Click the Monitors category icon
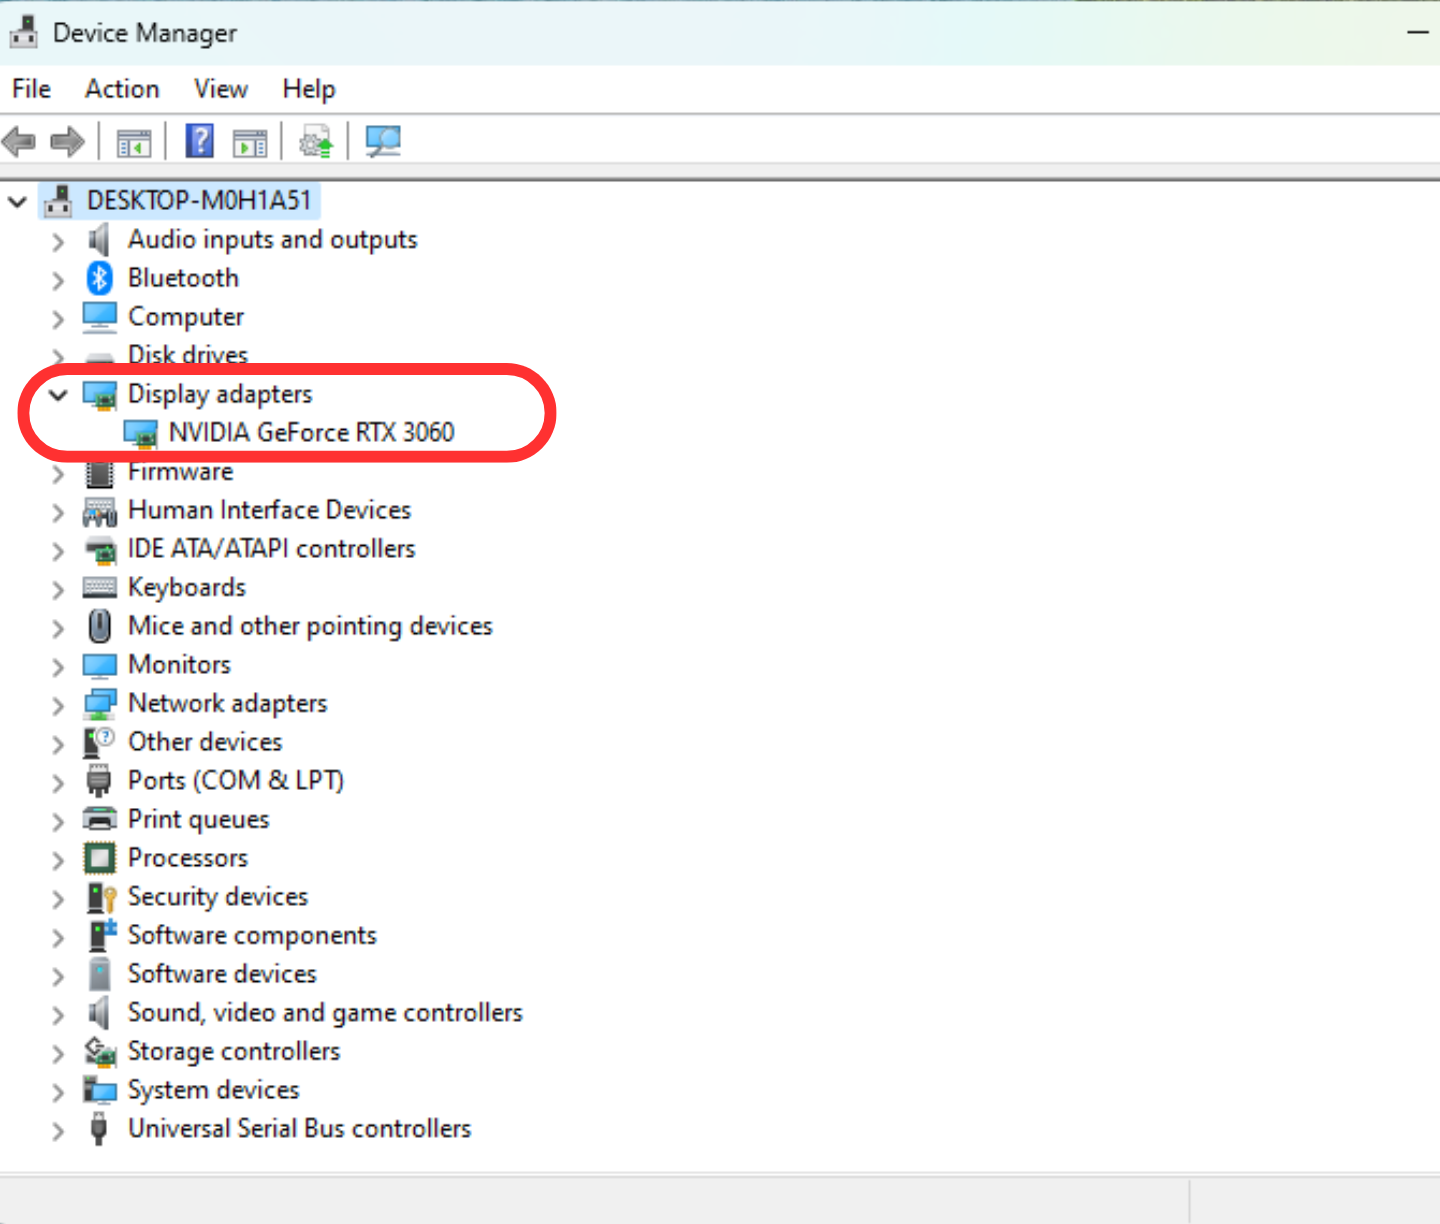1440x1224 pixels. pyautogui.click(x=99, y=665)
